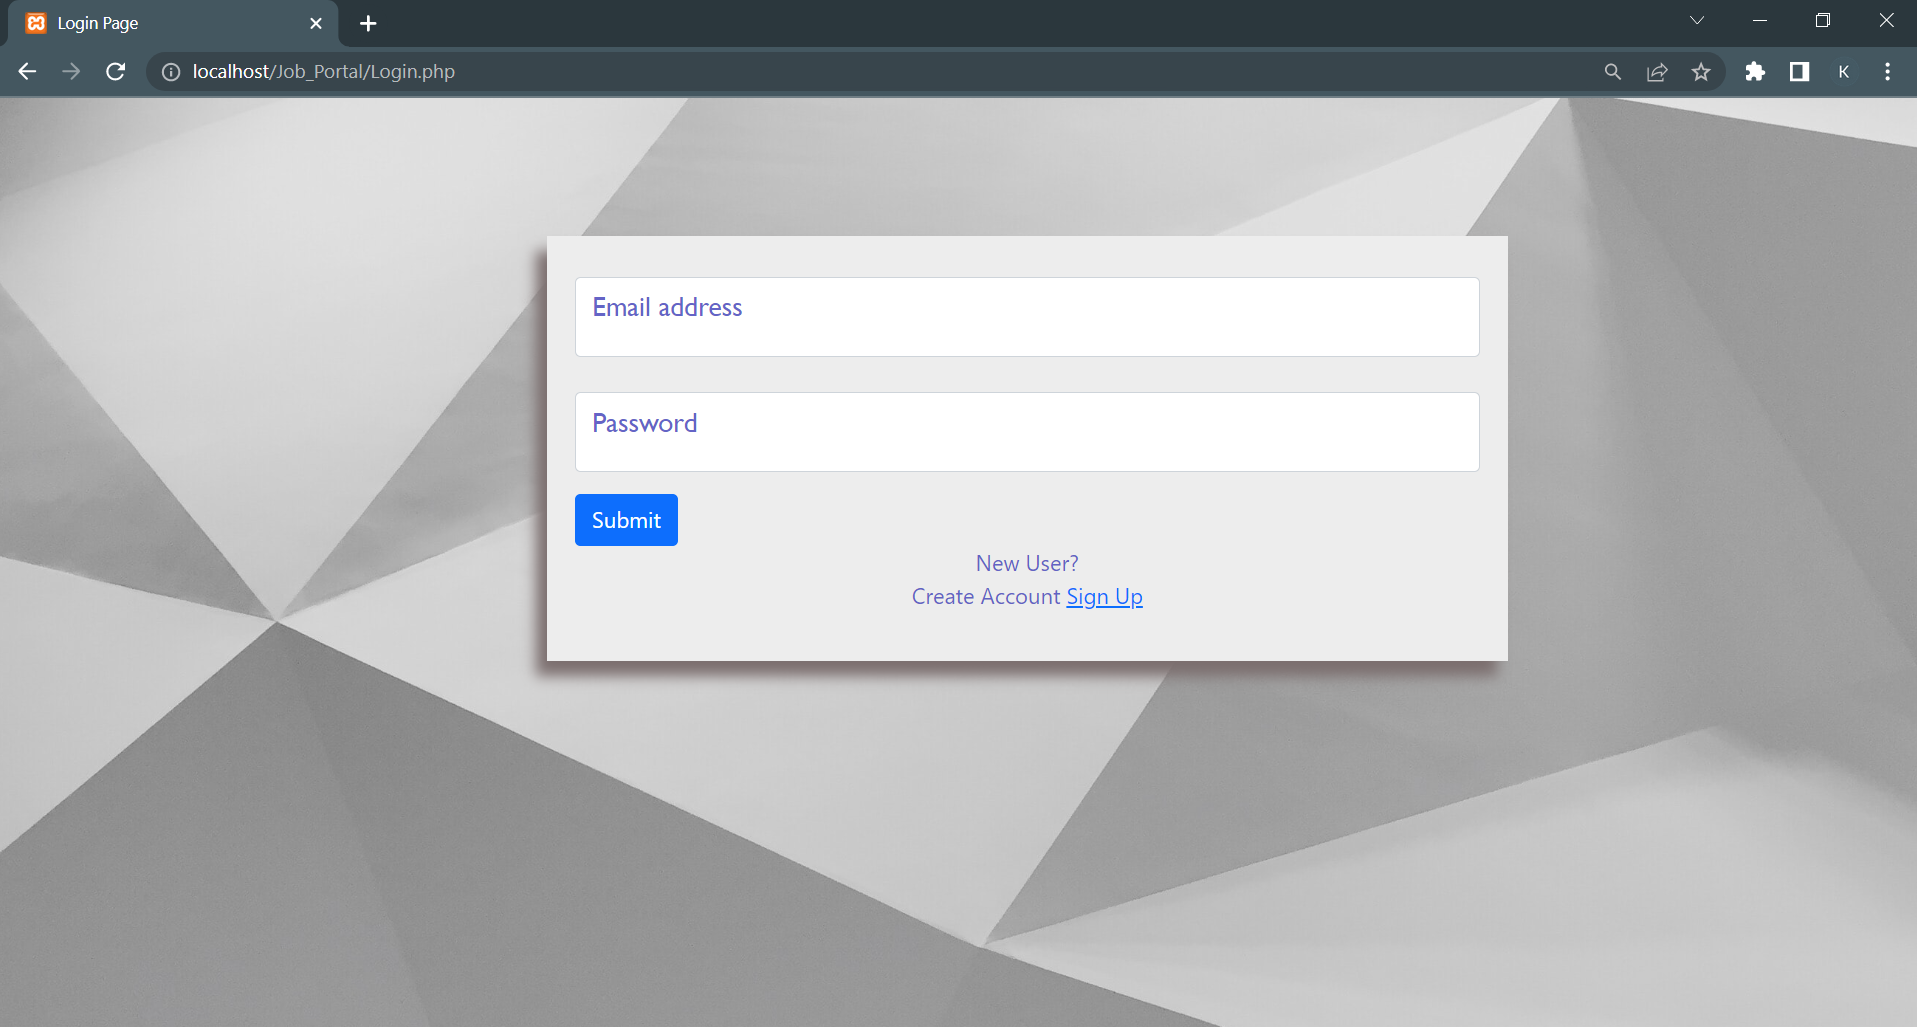Open the Extensions puzzle icon
The image size is (1917, 1027).
pos(1755,72)
